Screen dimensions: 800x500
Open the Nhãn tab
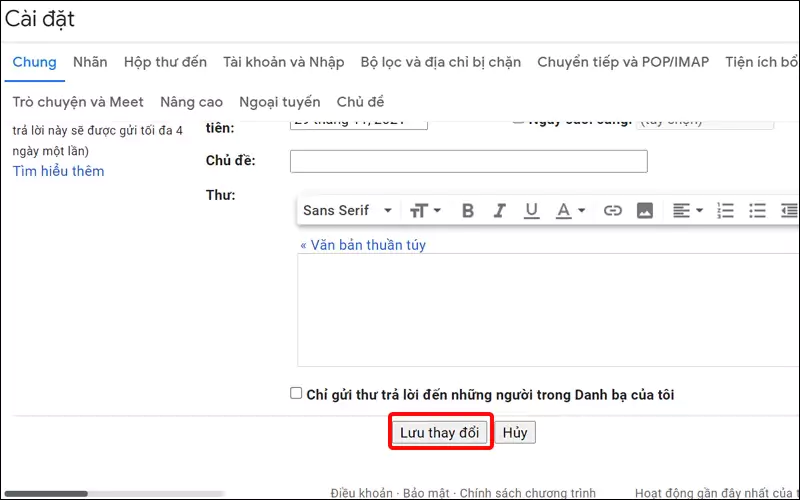point(90,62)
